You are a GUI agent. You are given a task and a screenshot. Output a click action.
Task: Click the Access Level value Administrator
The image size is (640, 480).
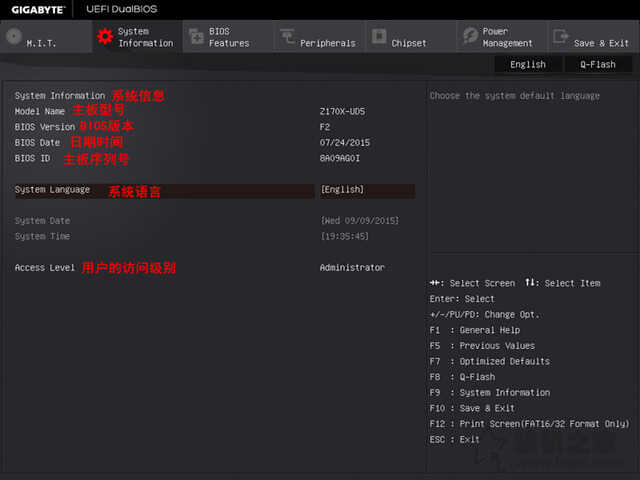[x=352, y=268]
